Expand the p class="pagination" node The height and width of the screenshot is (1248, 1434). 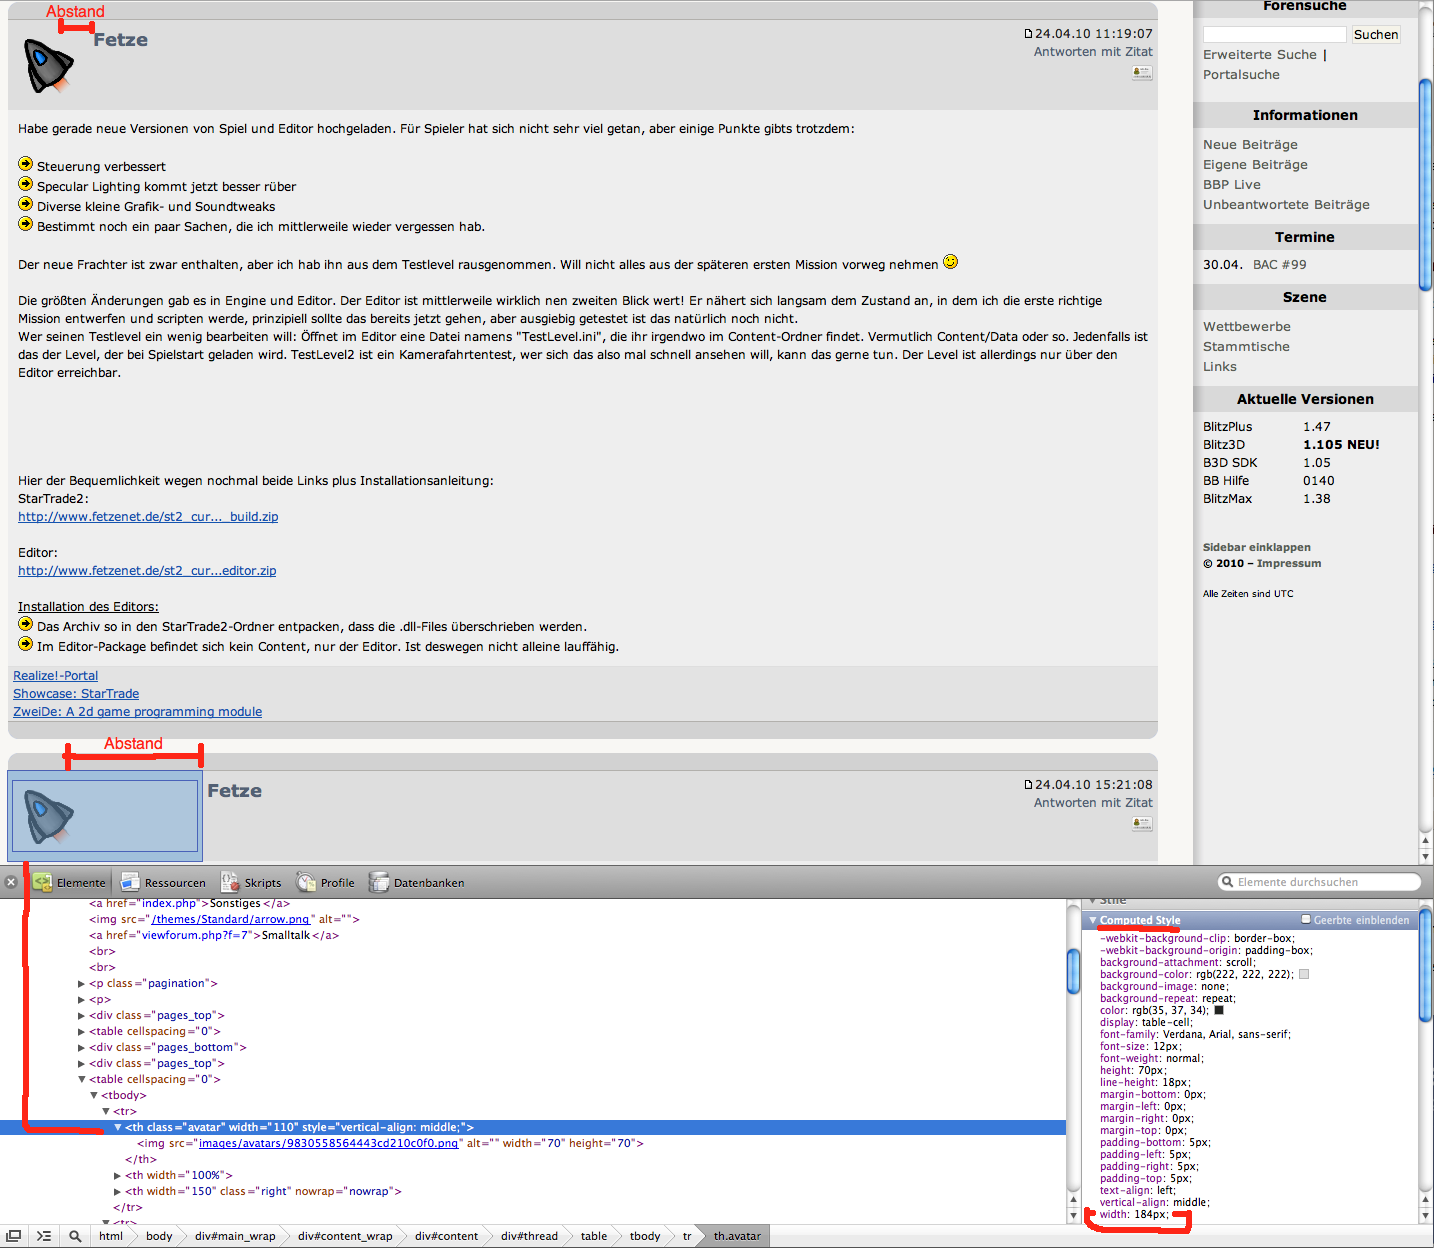pyautogui.click(x=81, y=984)
